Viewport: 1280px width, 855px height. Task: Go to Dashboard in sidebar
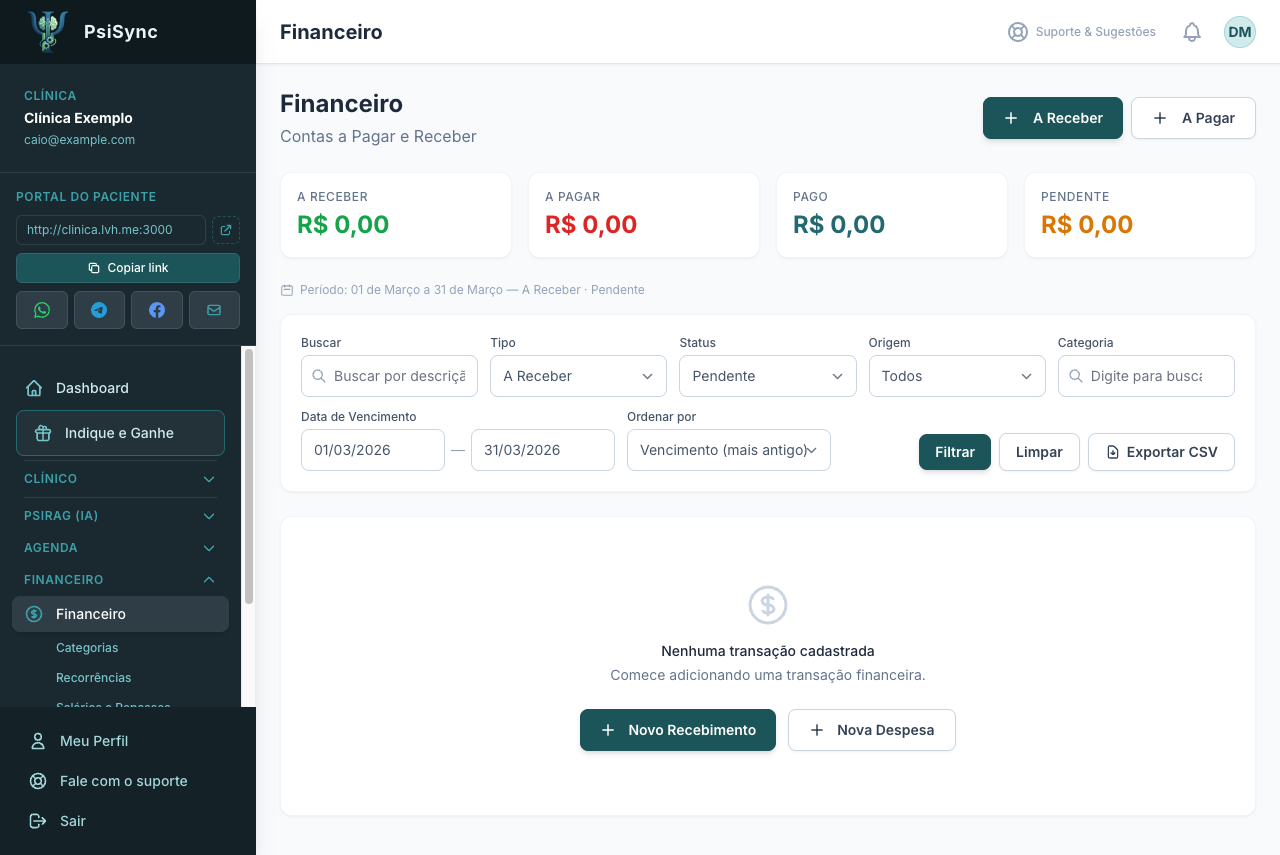[120, 388]
